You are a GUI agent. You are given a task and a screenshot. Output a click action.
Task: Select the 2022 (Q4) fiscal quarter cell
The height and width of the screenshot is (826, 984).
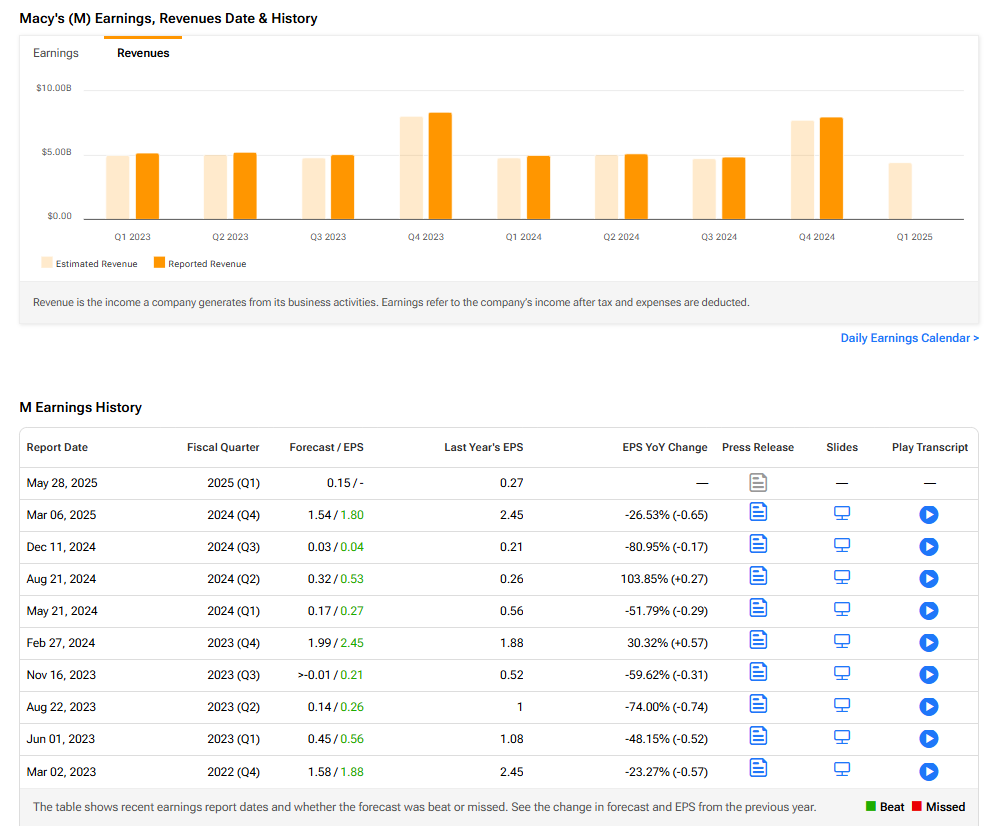click(x=233, y=772)
